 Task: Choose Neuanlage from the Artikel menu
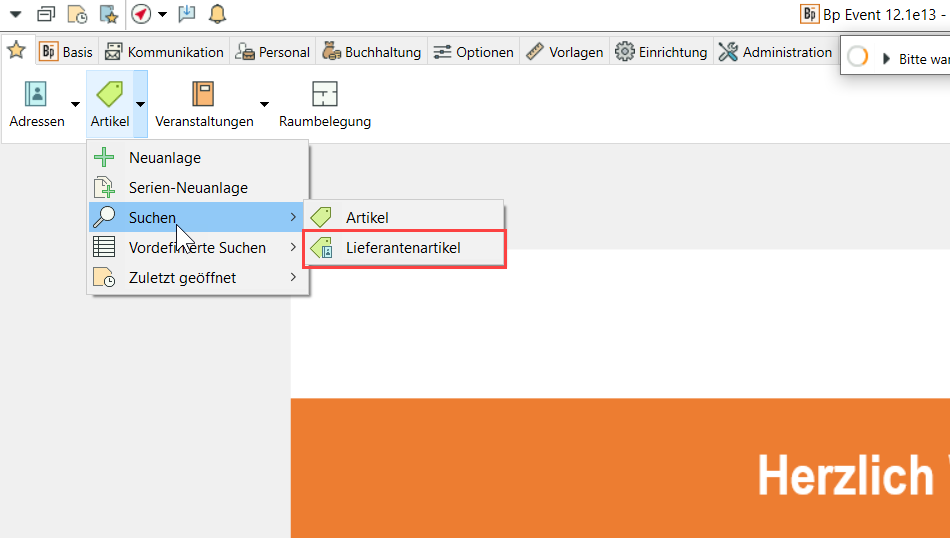165,157
